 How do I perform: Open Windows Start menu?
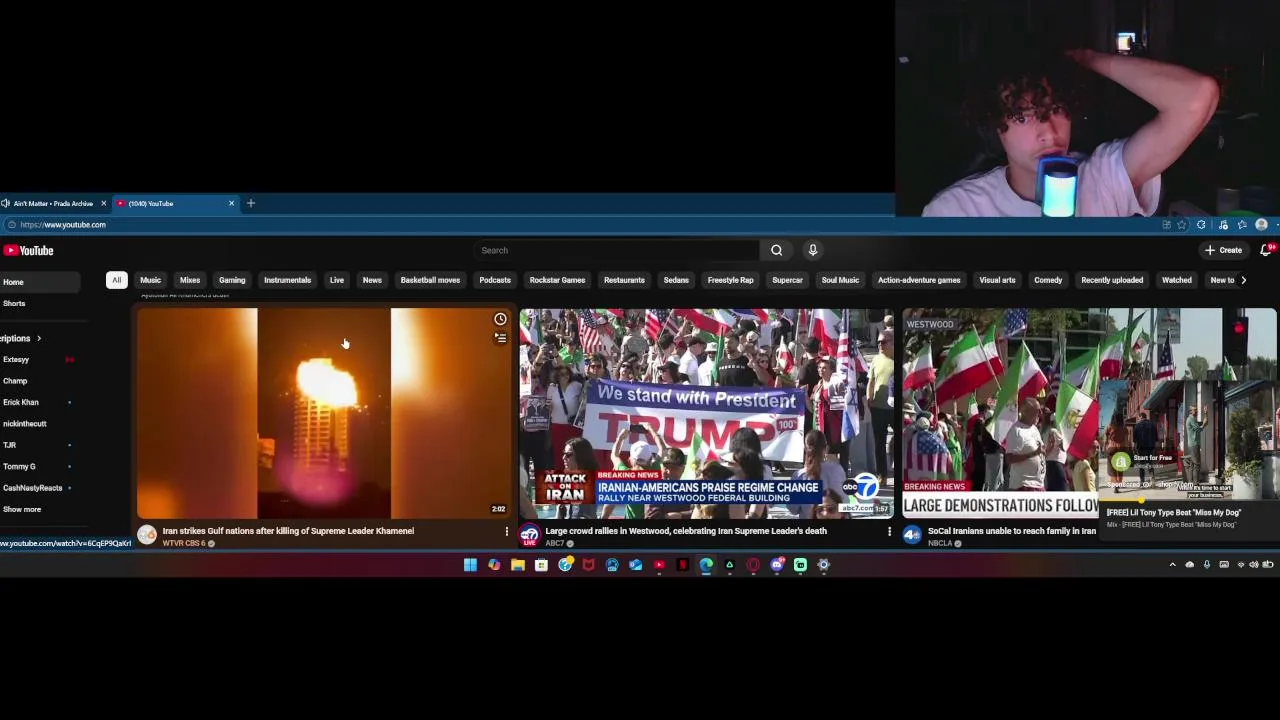470,565
